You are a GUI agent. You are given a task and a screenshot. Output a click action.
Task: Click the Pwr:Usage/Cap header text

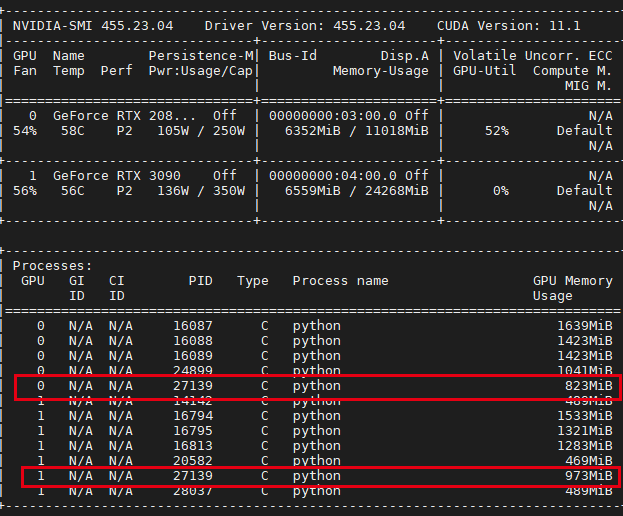tap(201, 71)
